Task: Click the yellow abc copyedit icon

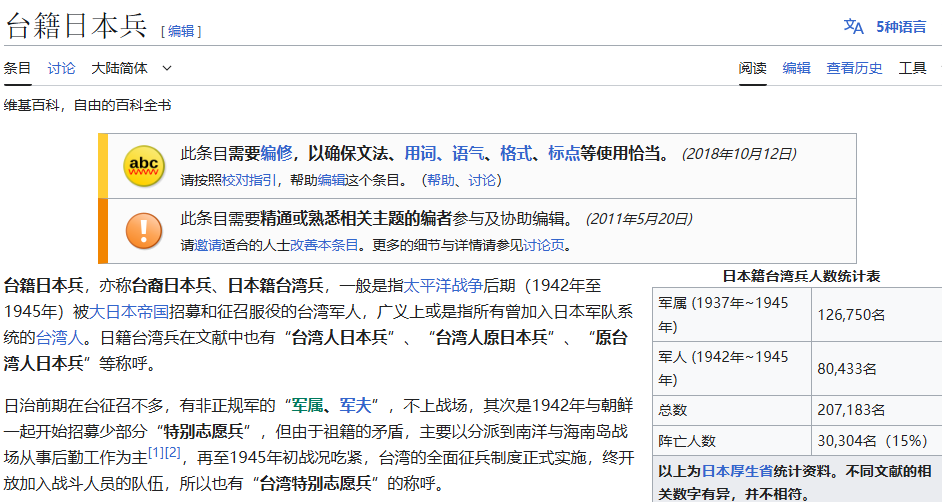Action: [144, 166]
